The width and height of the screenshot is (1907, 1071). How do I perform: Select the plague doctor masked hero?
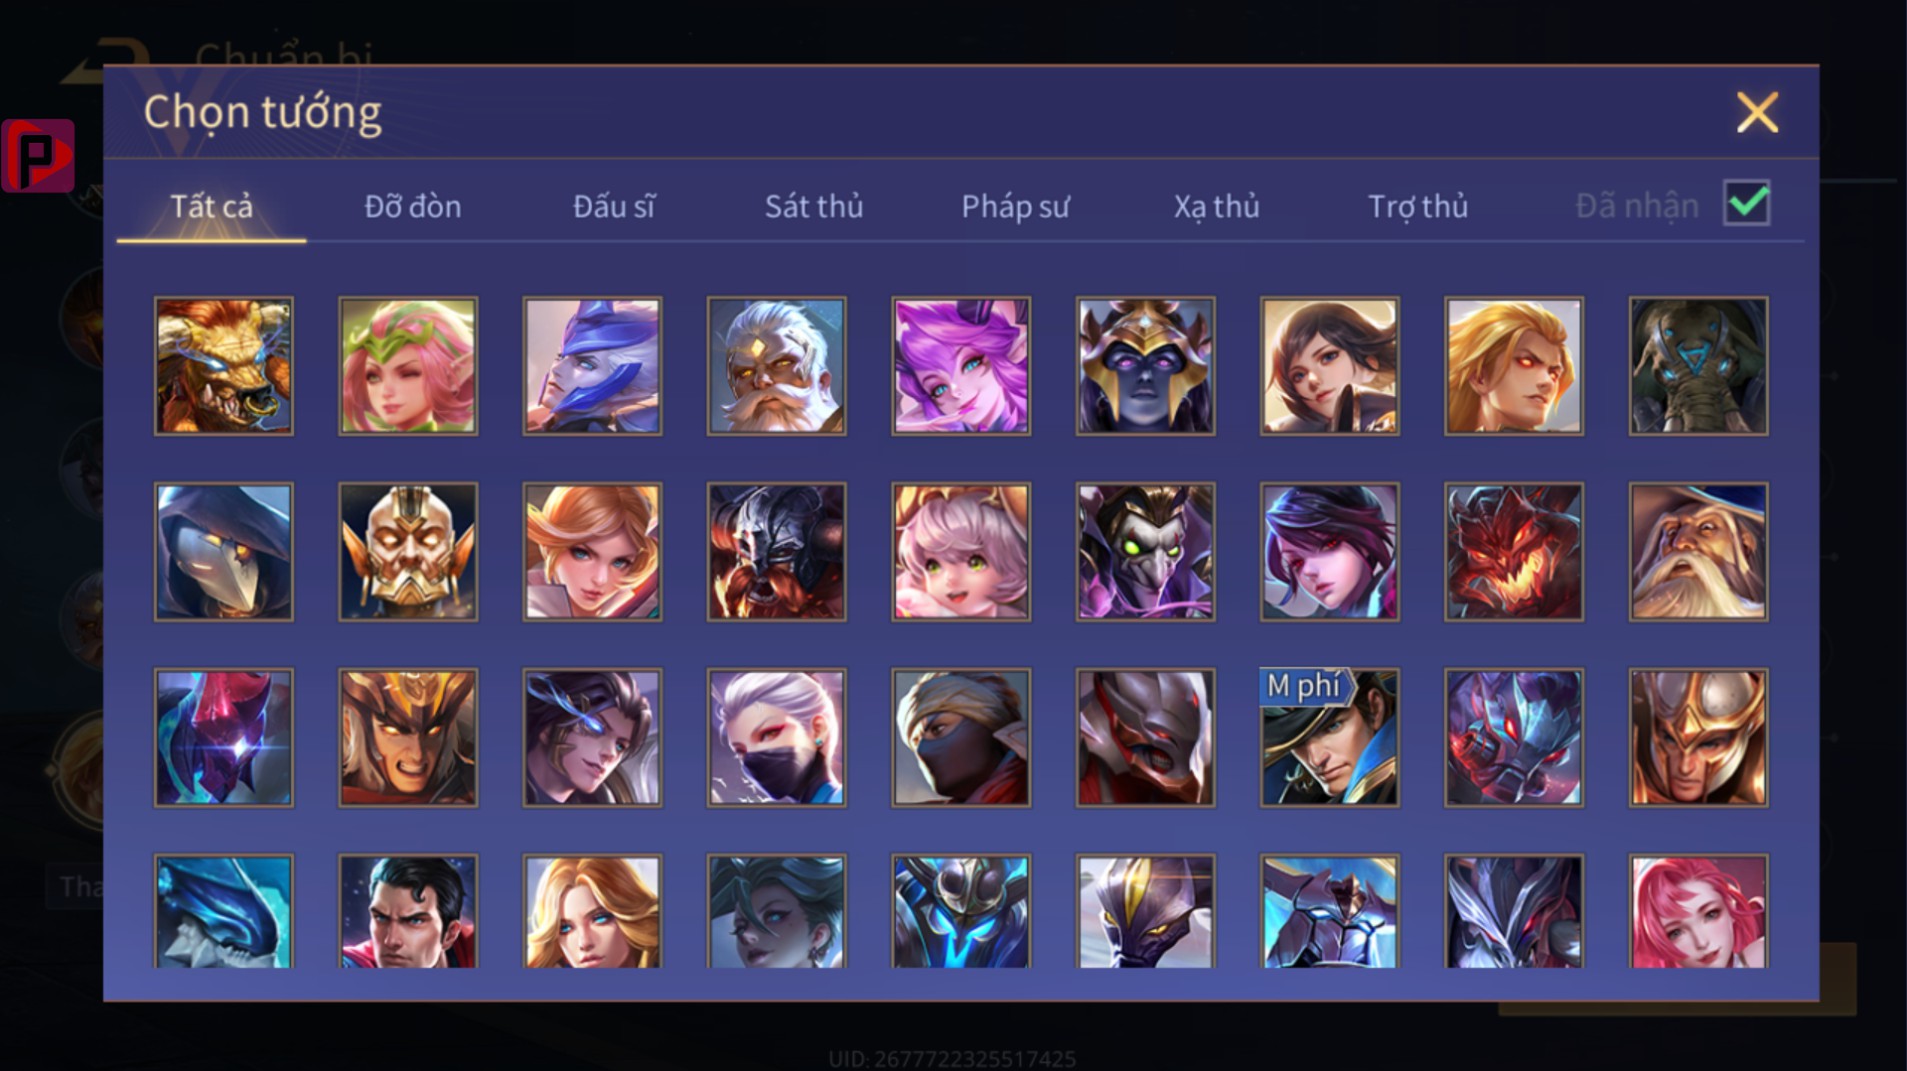[224, 552]
